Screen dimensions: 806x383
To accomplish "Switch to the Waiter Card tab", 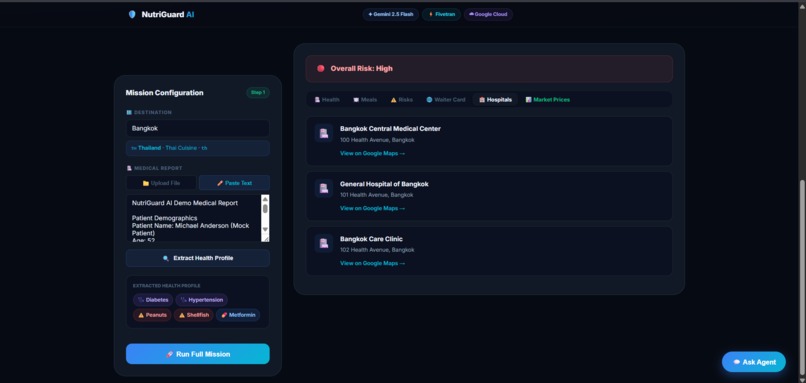I will tap(446, 100).
